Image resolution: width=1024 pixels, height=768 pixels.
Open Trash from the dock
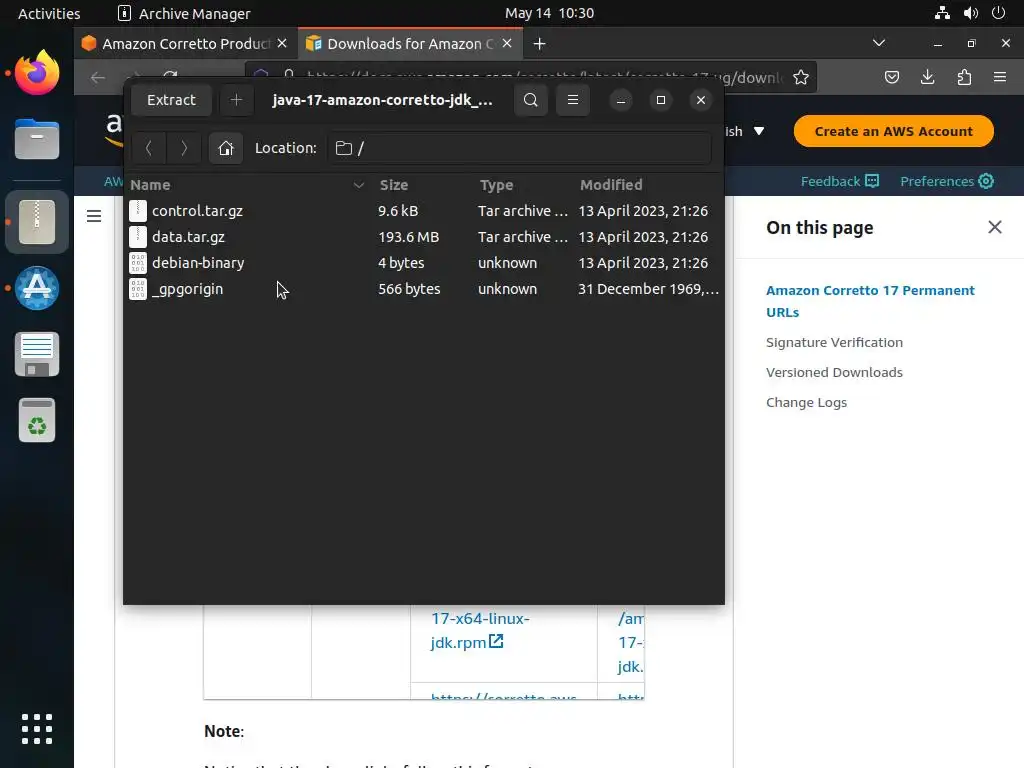coord(37,420)
